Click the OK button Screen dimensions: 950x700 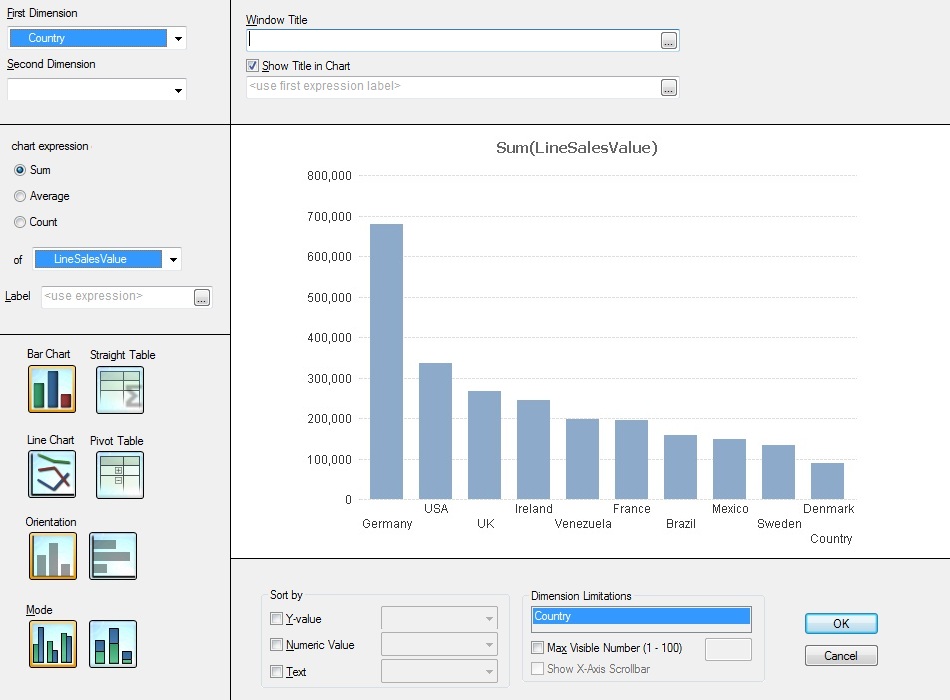point(841,623)
